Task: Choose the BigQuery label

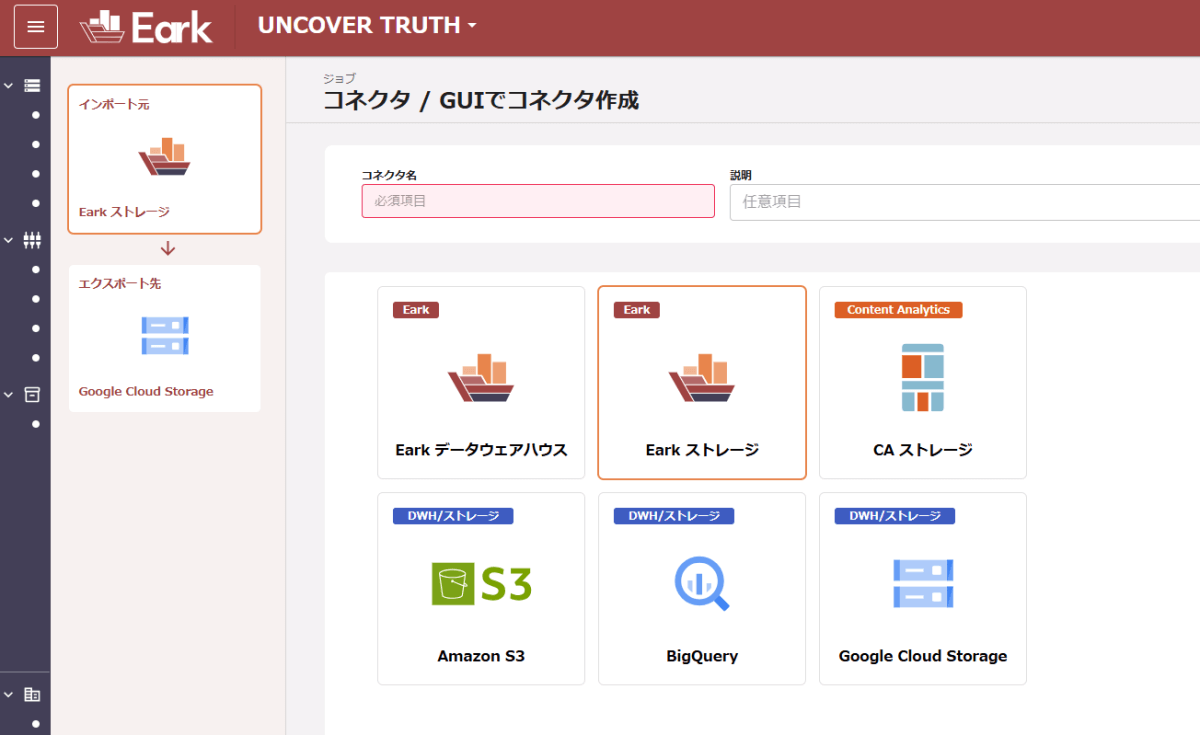Action: coord(702,656)
